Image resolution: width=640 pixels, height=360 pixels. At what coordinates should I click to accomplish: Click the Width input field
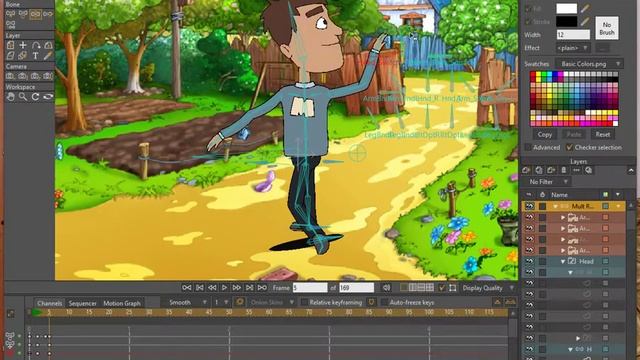(573, 35)
